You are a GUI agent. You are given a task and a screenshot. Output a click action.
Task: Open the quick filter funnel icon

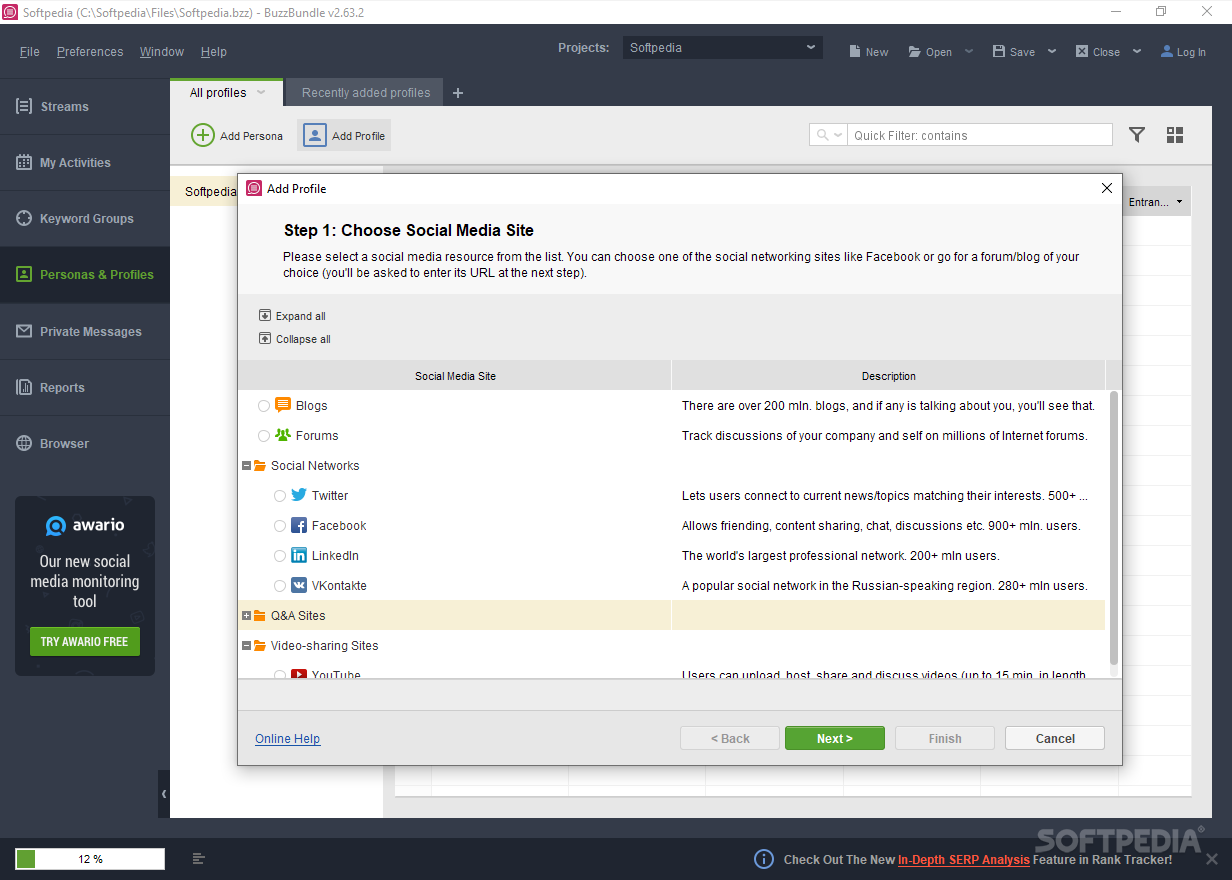[1137, 134]
